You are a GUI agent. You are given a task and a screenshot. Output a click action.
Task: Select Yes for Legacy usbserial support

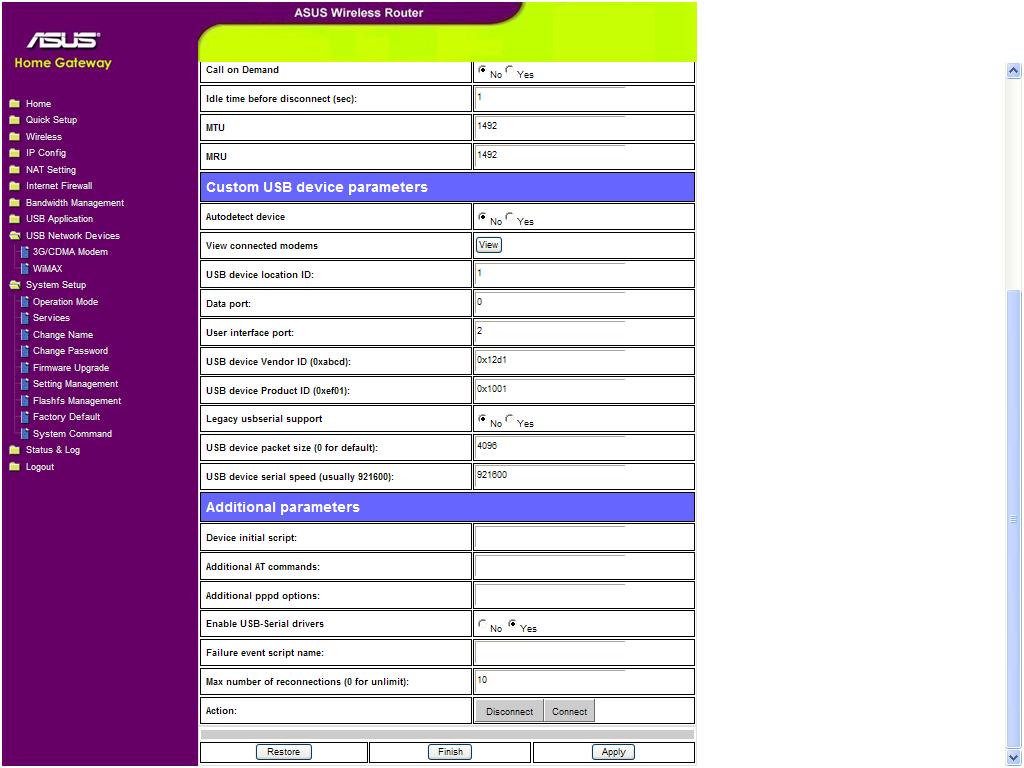pos(509,419)
